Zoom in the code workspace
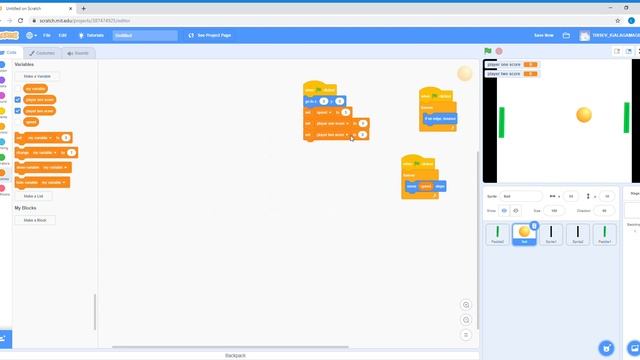Image resolution: width=640 pixels, height=360 pixels. click(x=466, y=305)
